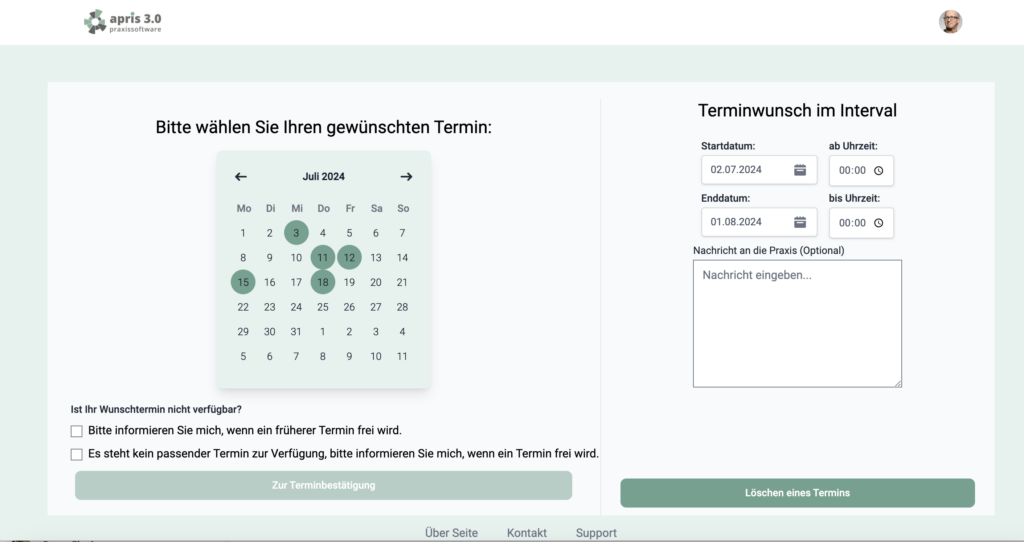Click the bis Uhrzeit time field
This screenshot has height=542, width=1024.
point(861,223)
